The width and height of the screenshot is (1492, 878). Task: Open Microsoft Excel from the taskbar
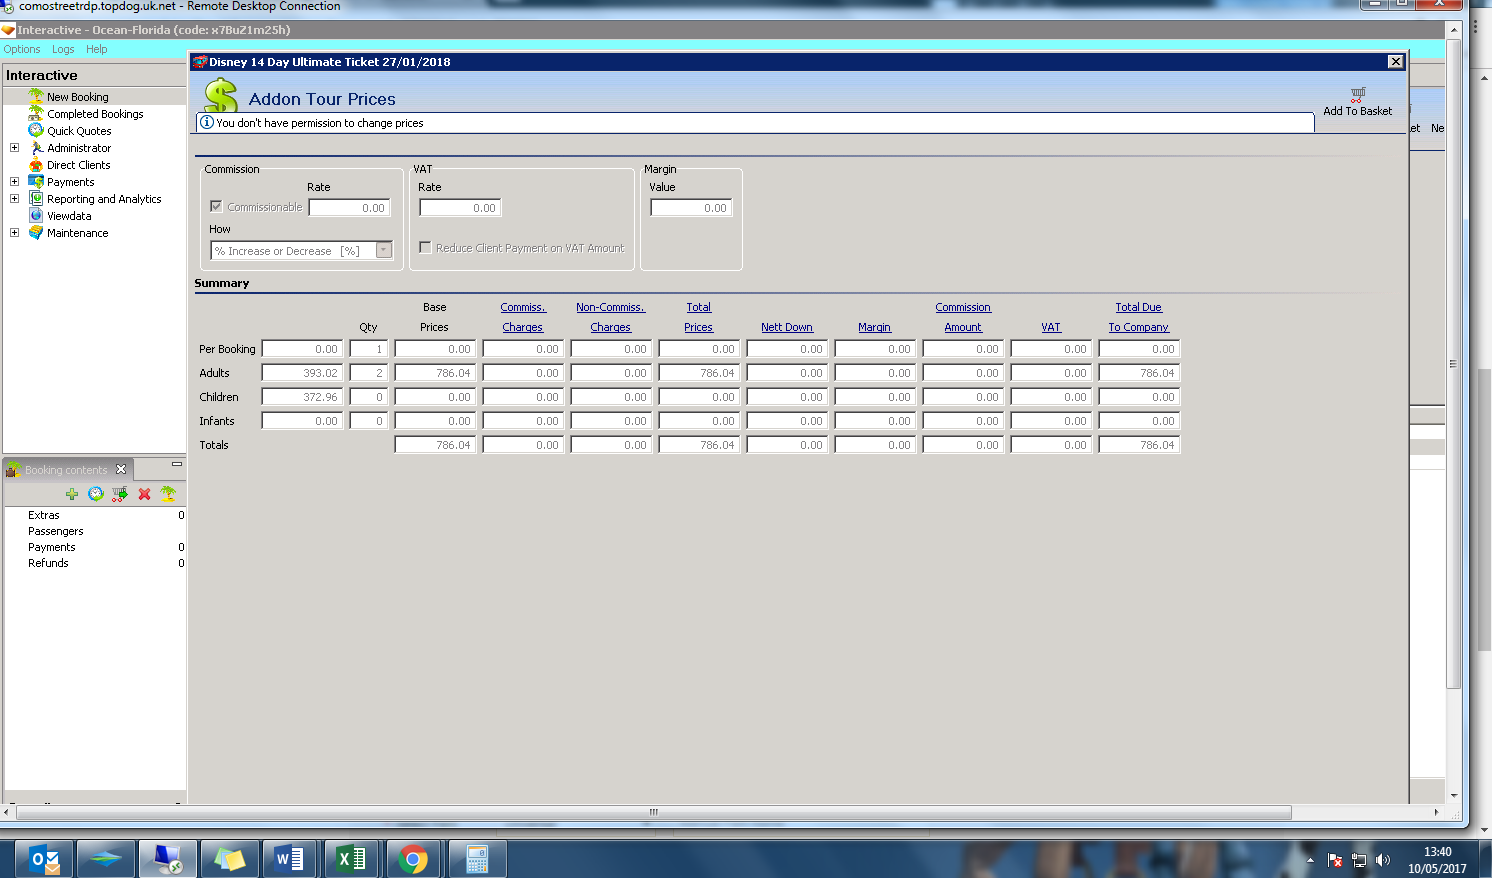pyautogui.click(x=351, y=859)
